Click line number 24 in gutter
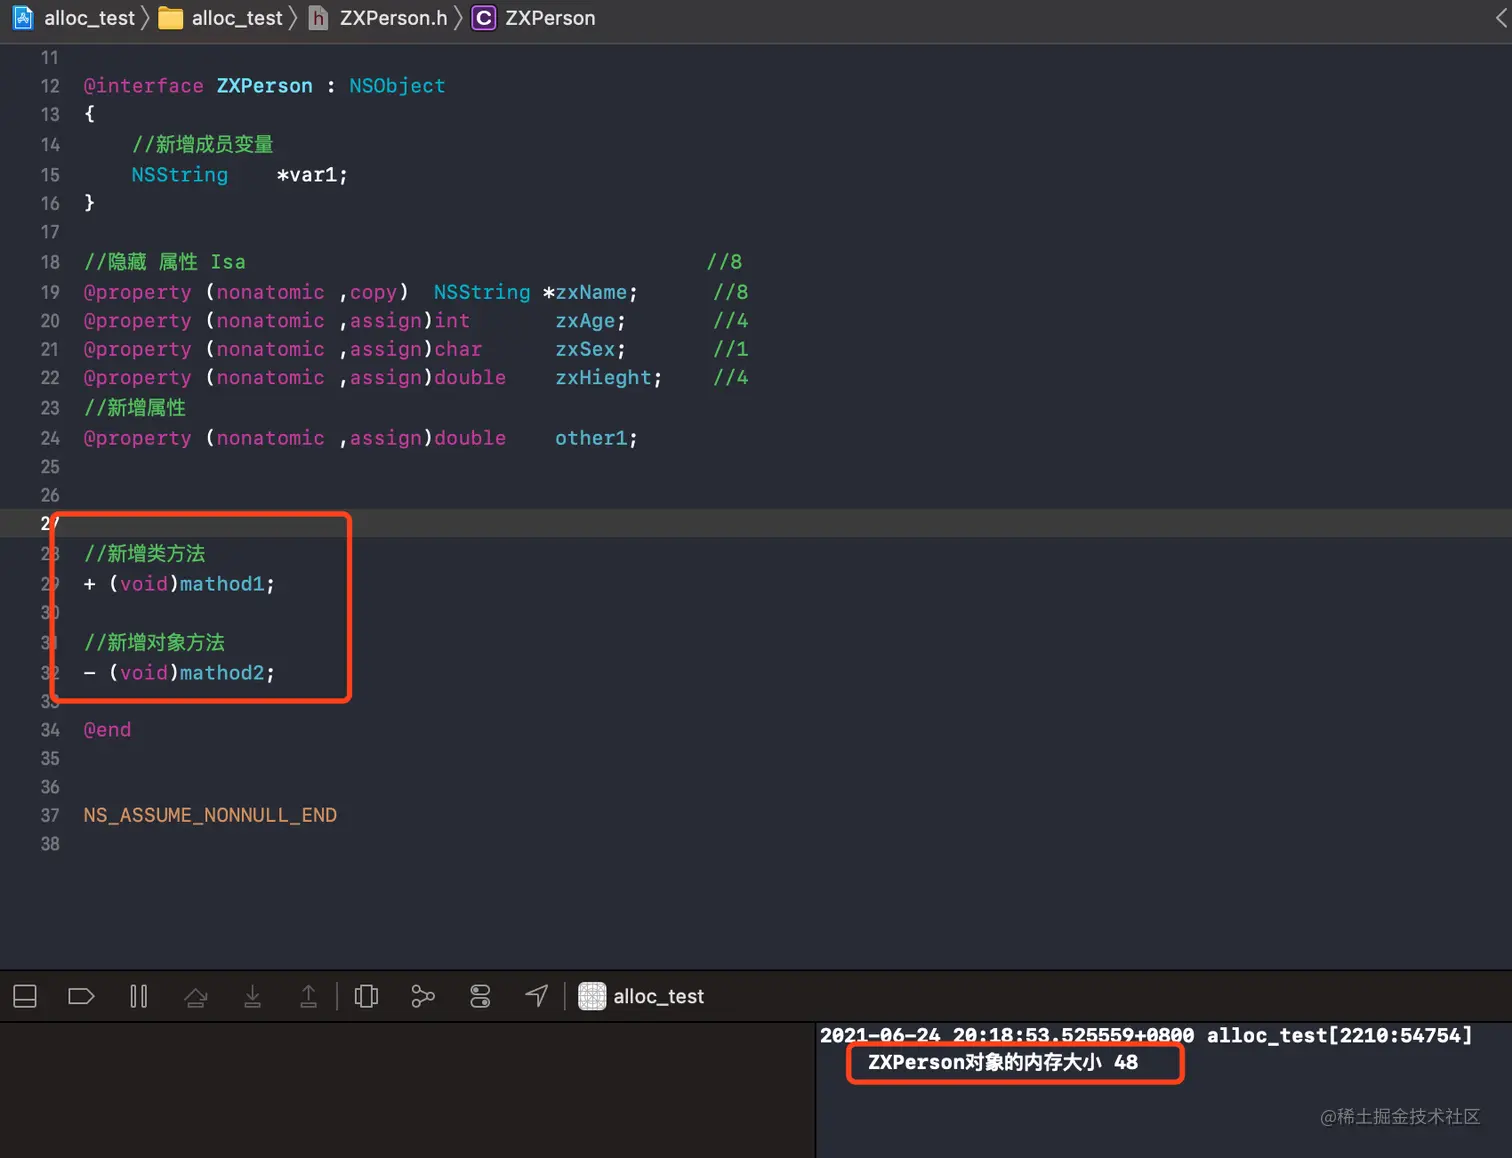The image size is (1512, 1158). [x=50, y=438]
